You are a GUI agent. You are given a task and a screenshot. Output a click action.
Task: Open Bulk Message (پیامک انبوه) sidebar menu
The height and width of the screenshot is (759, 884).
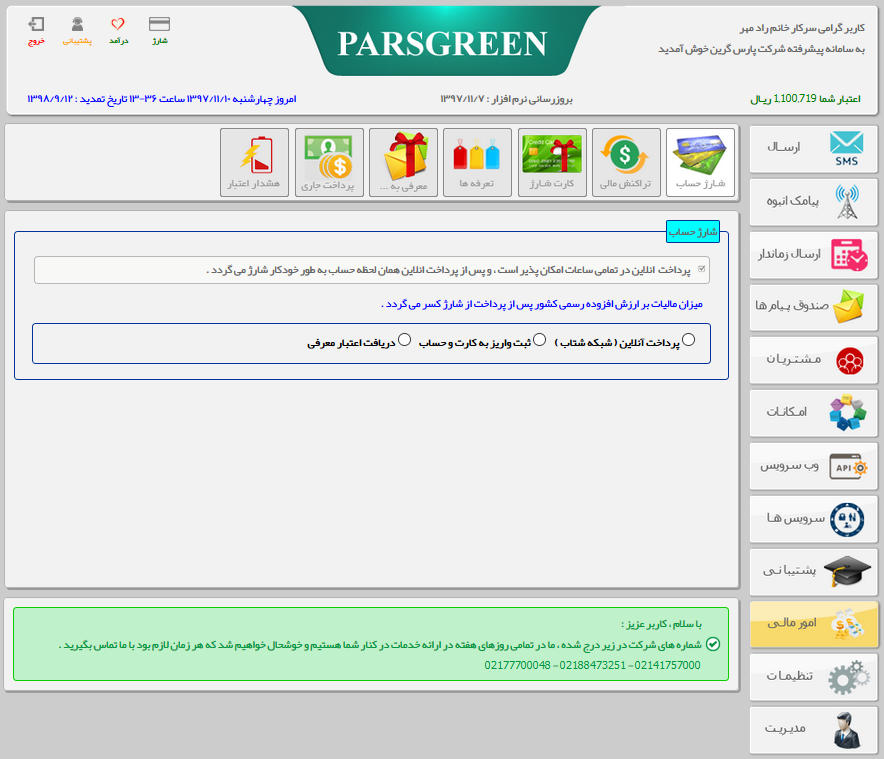[x=814, y=201]
